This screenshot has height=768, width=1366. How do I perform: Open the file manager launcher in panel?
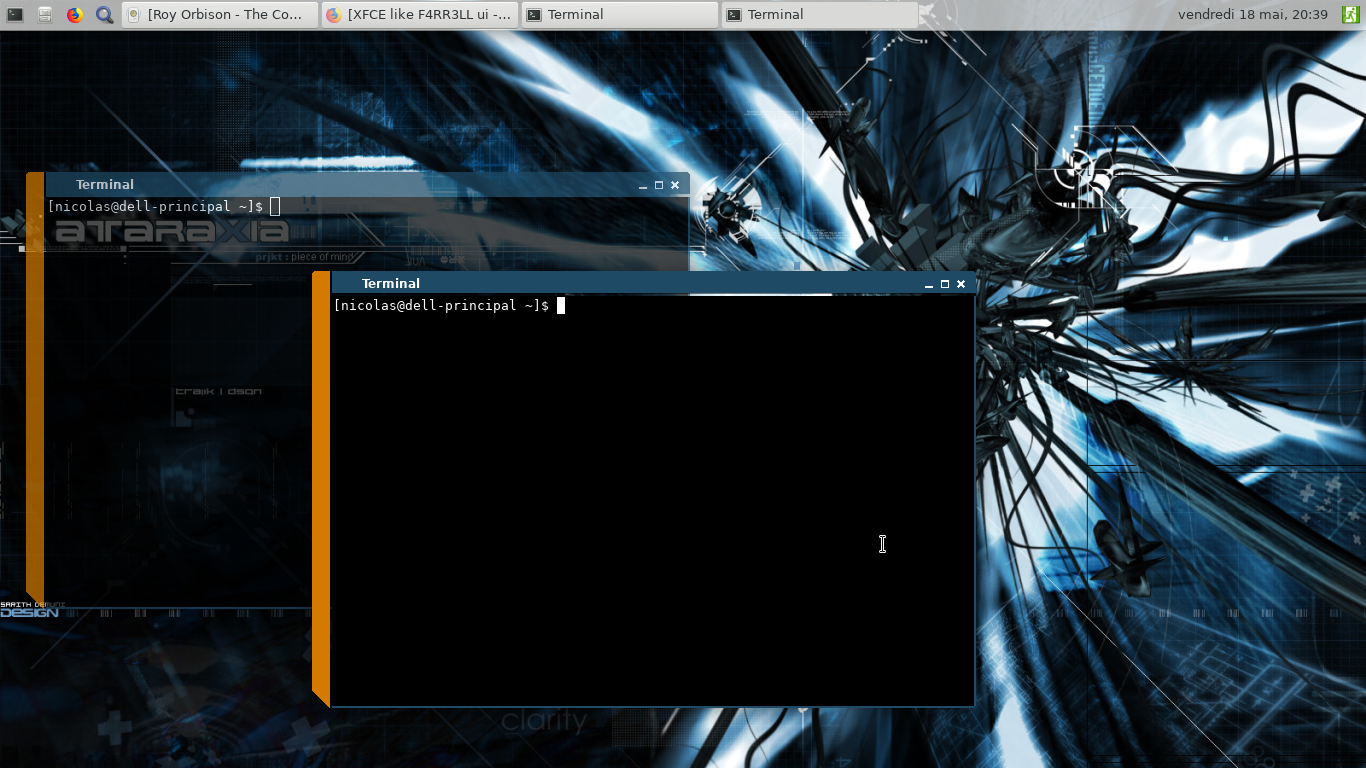tap(45, 14)
